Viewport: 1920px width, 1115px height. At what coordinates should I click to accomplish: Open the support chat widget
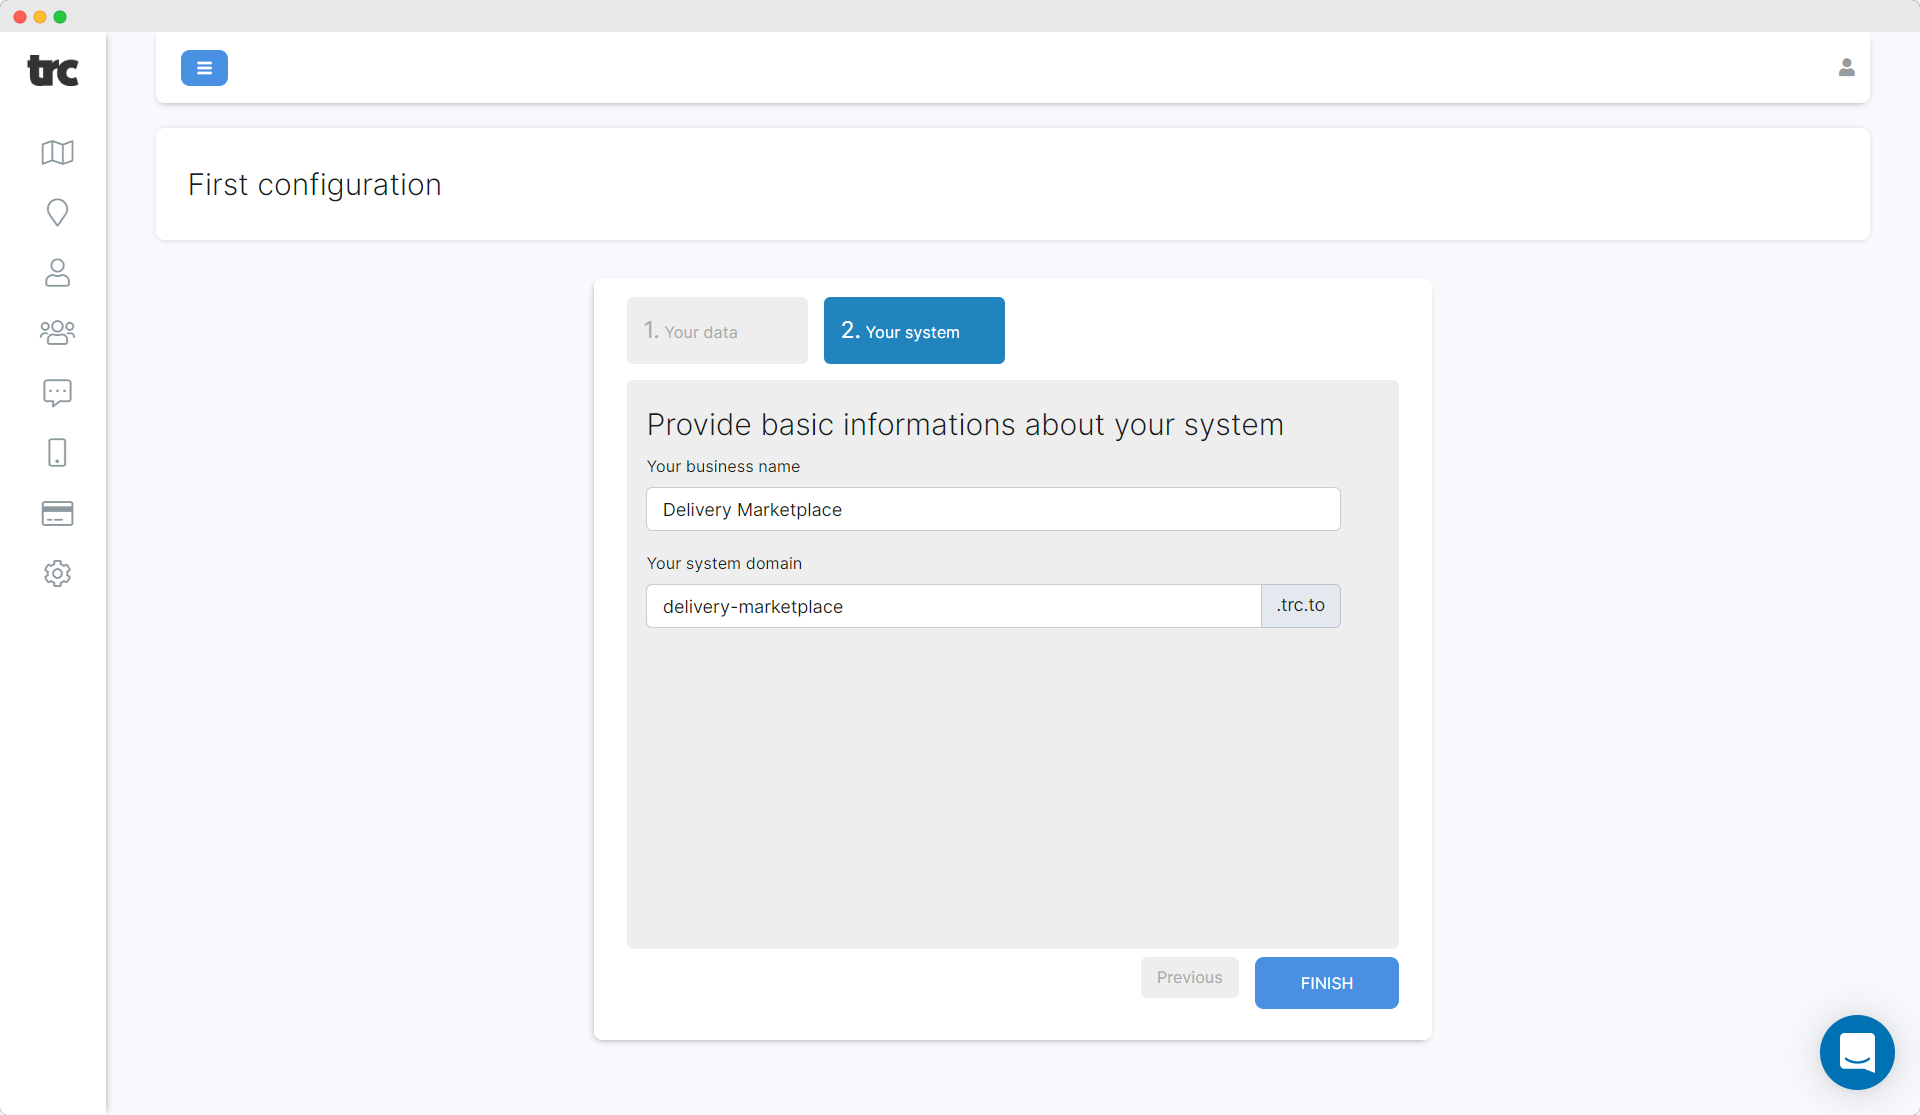[1857, 1052]
